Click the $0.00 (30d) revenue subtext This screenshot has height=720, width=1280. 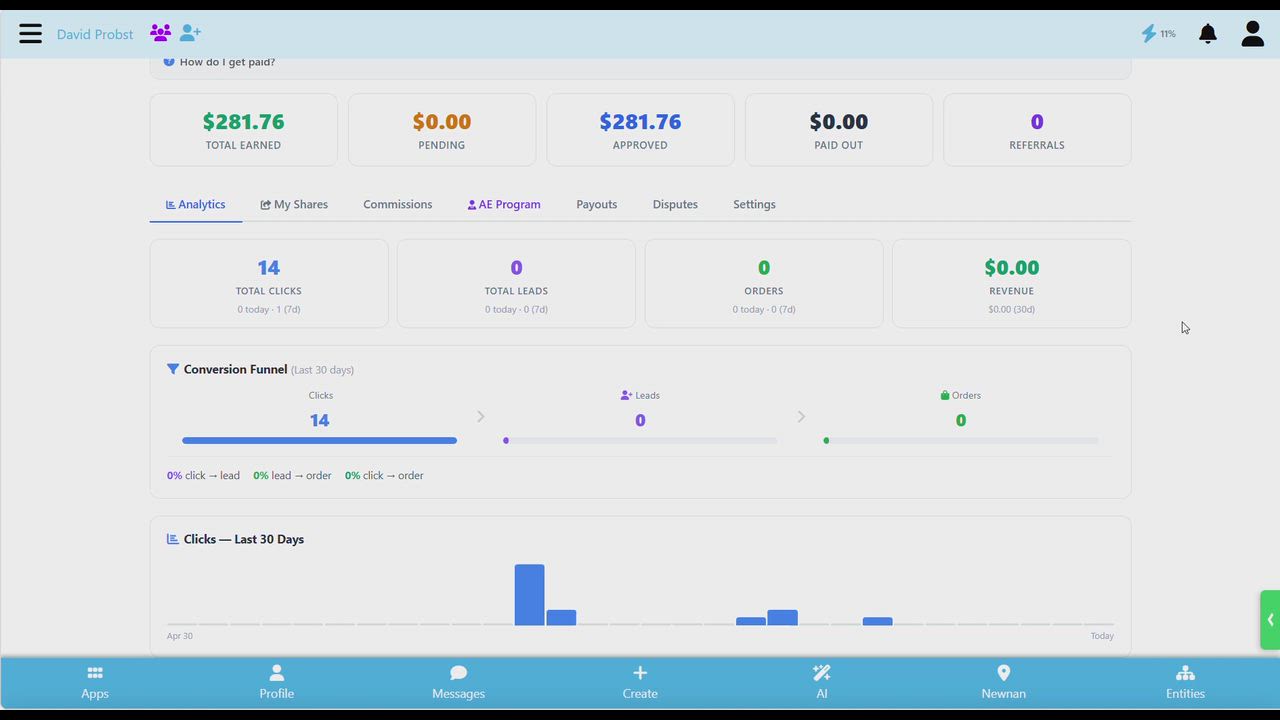click(x=1011, y=309)
